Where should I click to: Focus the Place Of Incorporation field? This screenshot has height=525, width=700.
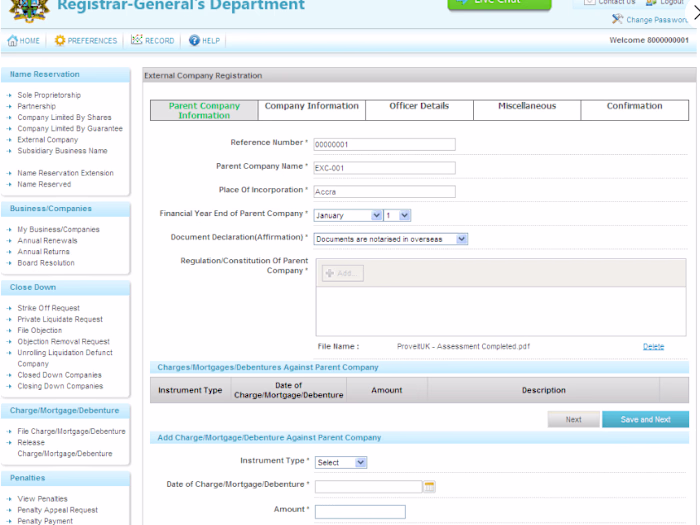point(384,192)
